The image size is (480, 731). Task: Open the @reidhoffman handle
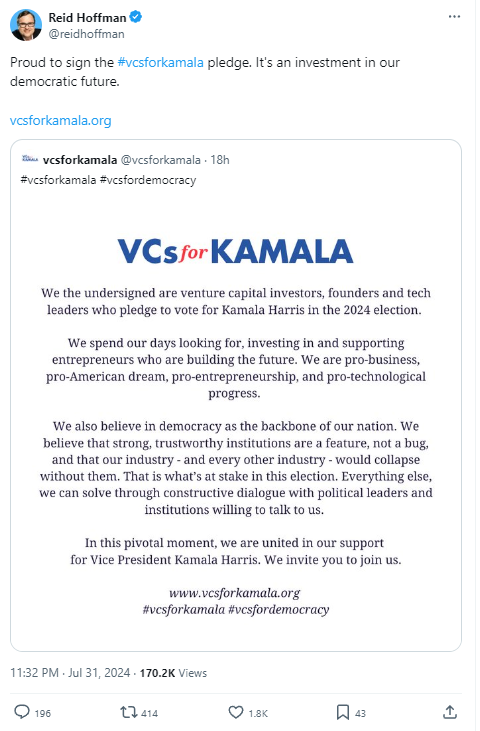[87, 34]
